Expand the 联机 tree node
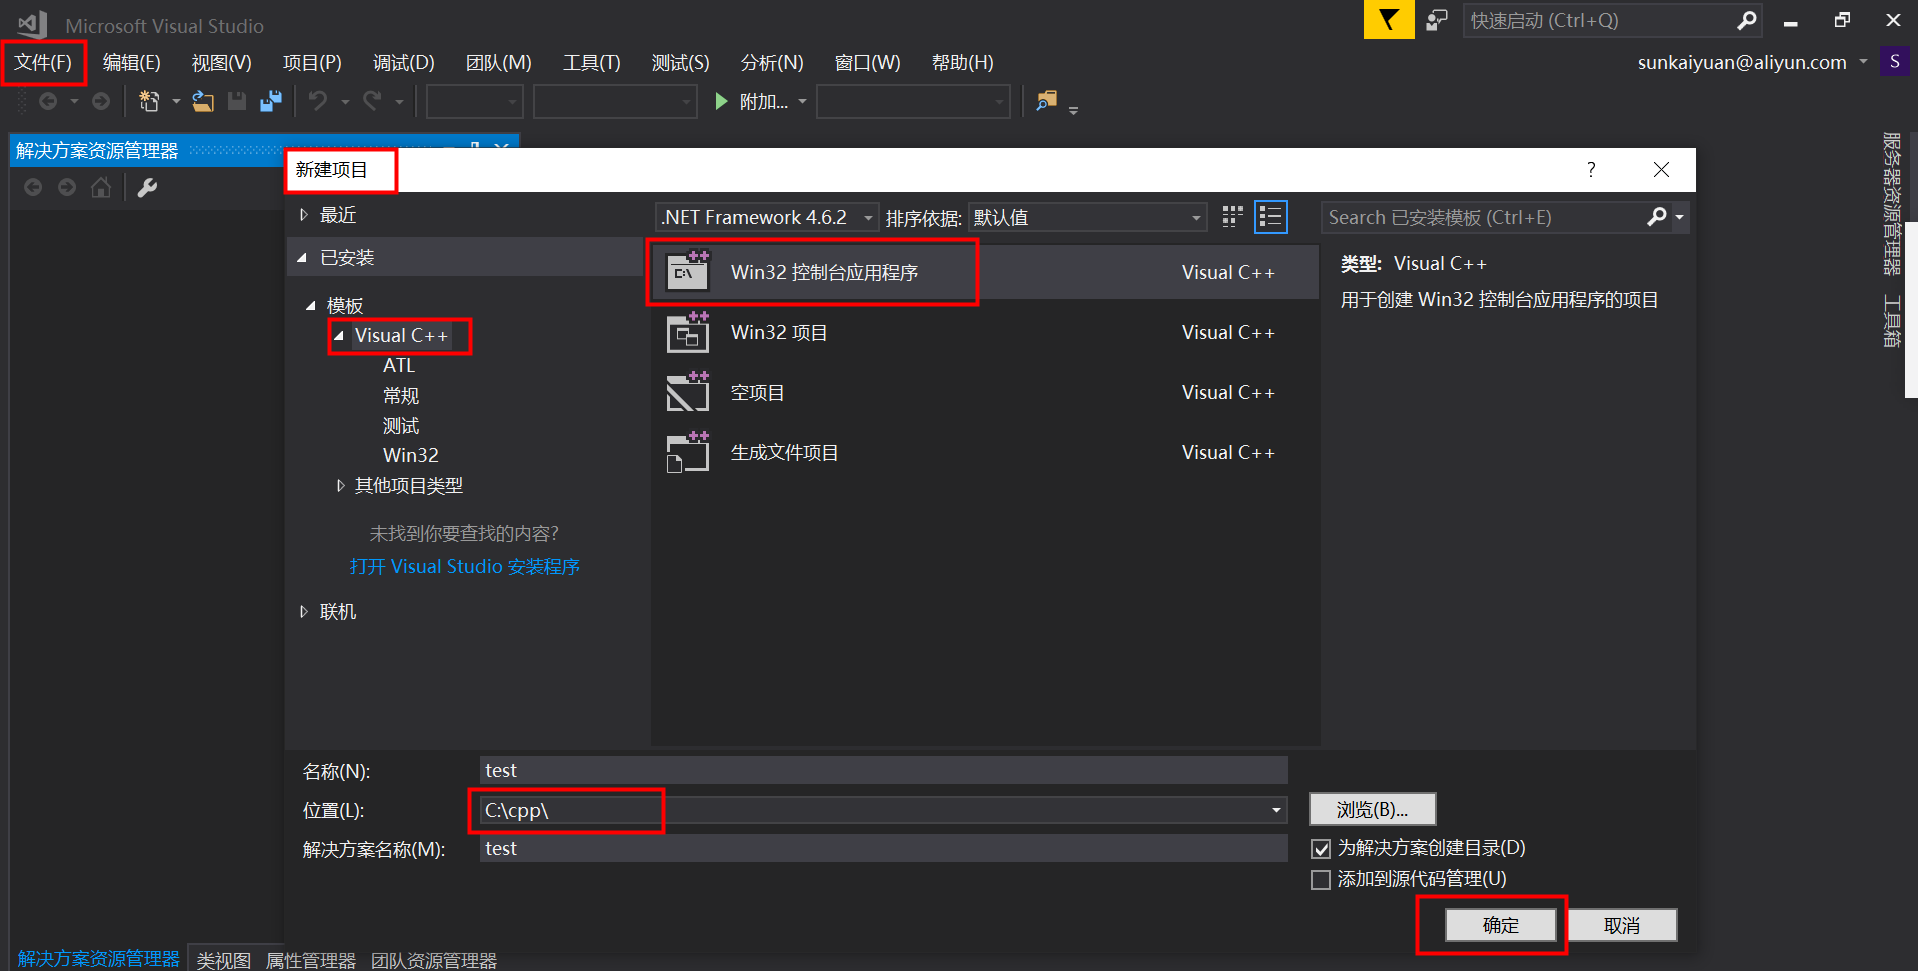Screen dimensions: 1918x971 [x=304, y=612]
